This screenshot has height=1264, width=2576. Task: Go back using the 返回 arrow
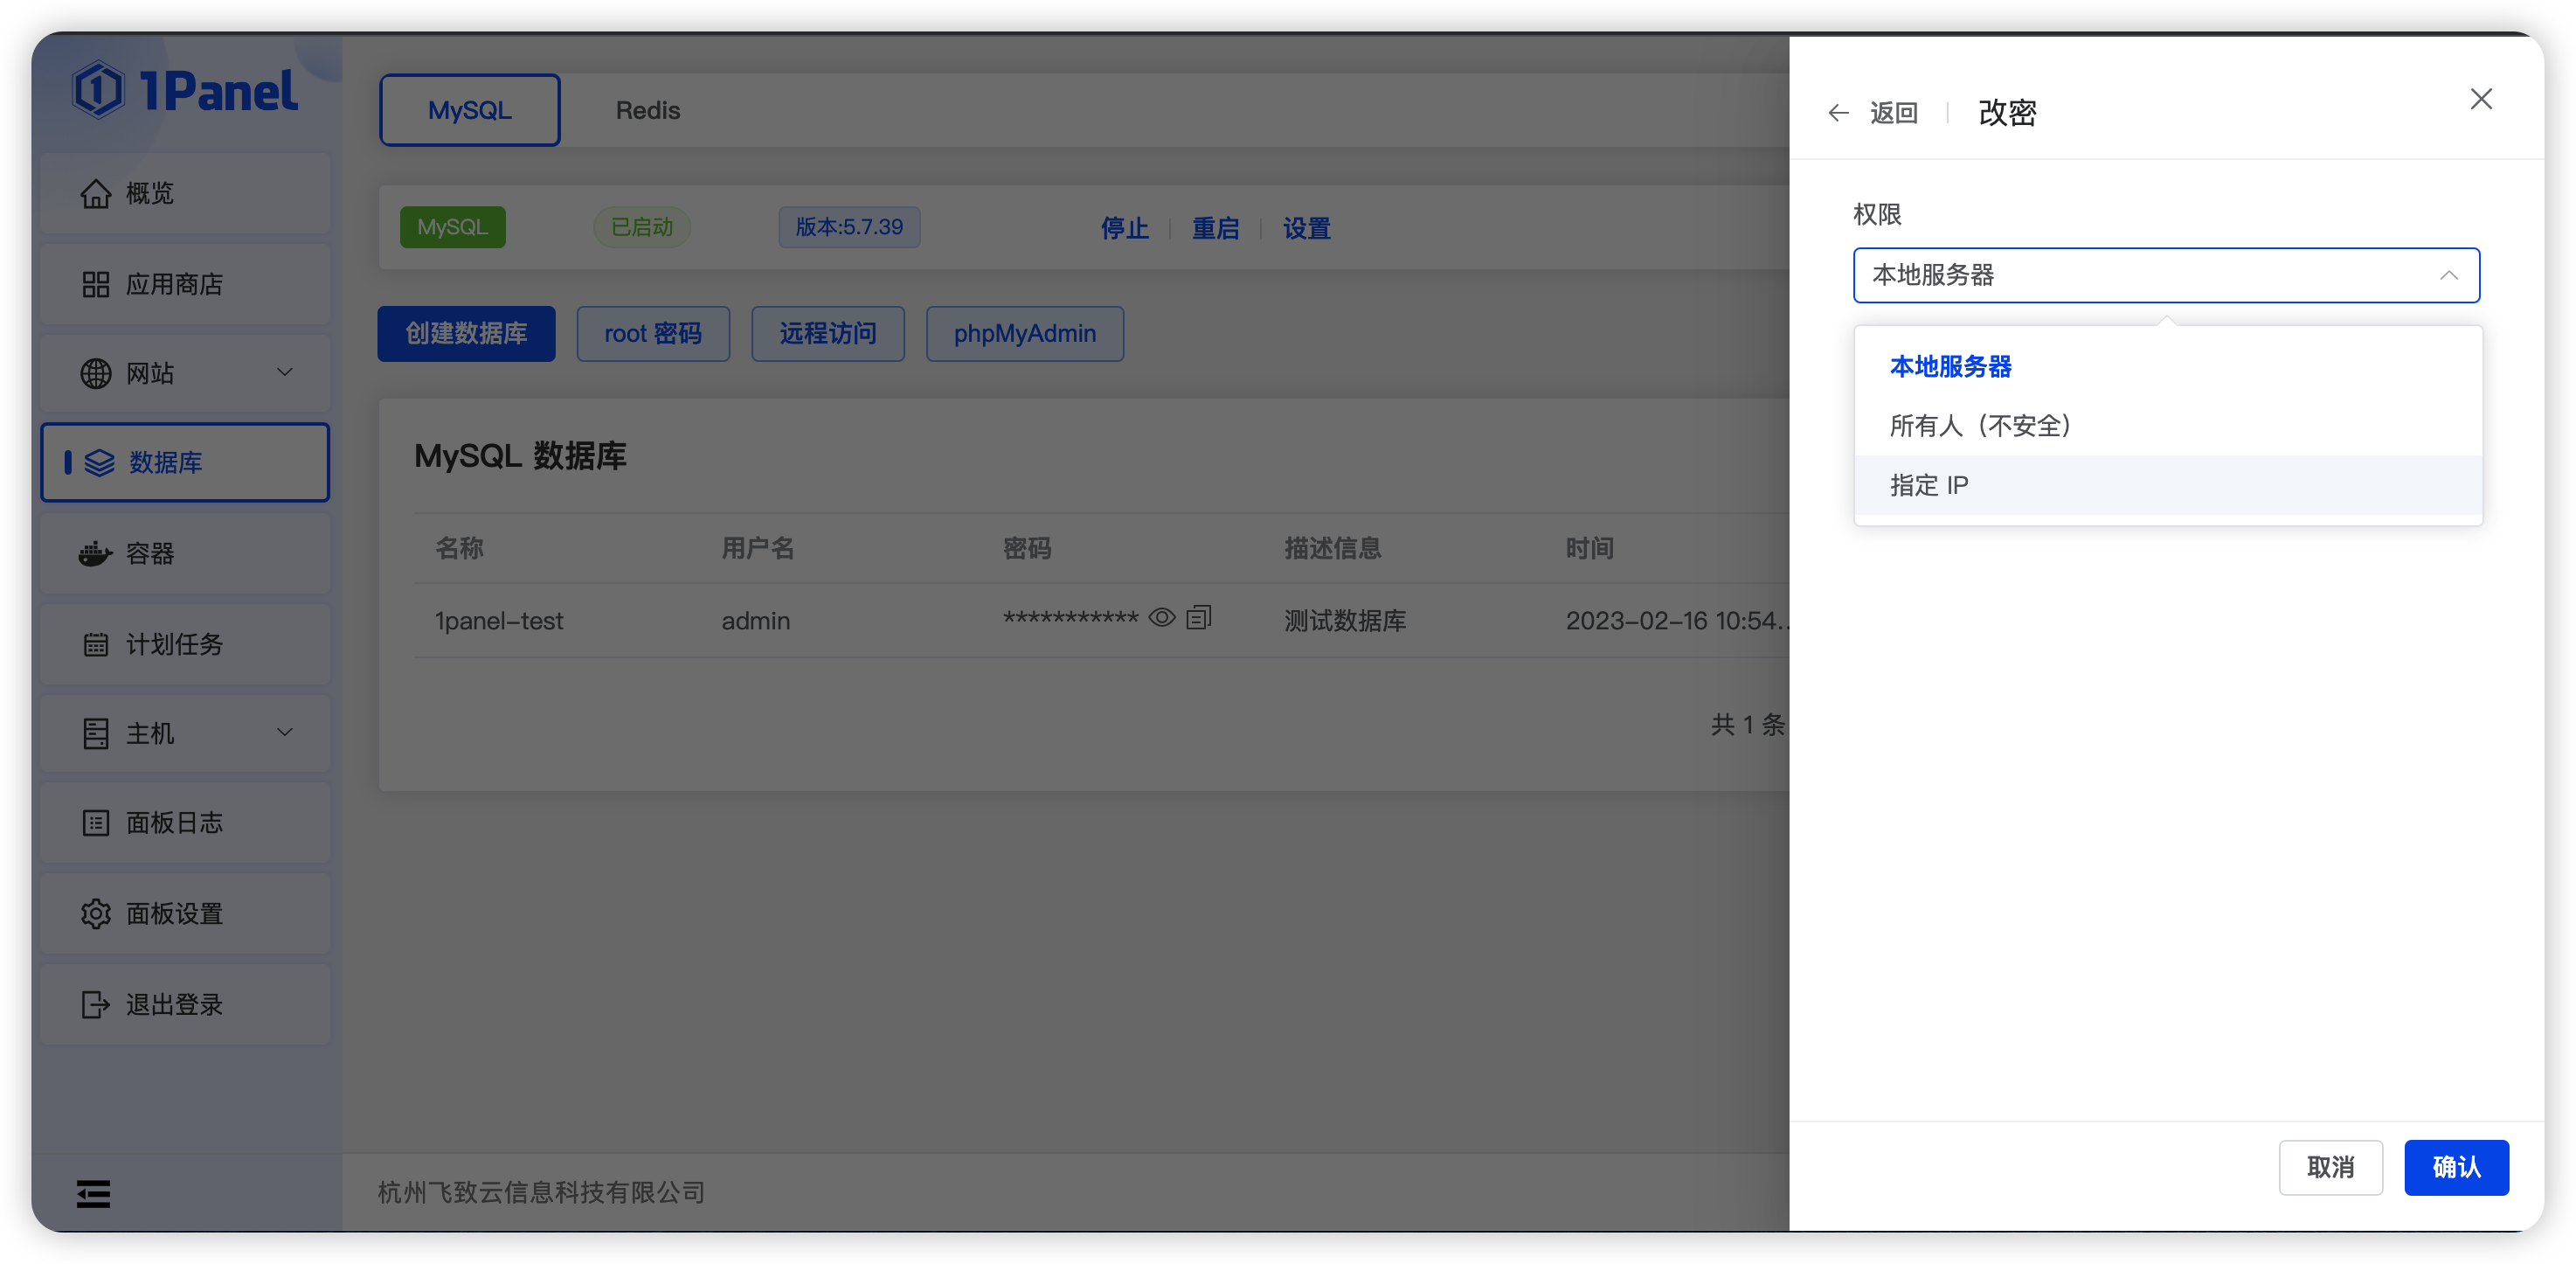click(1838, 113)
